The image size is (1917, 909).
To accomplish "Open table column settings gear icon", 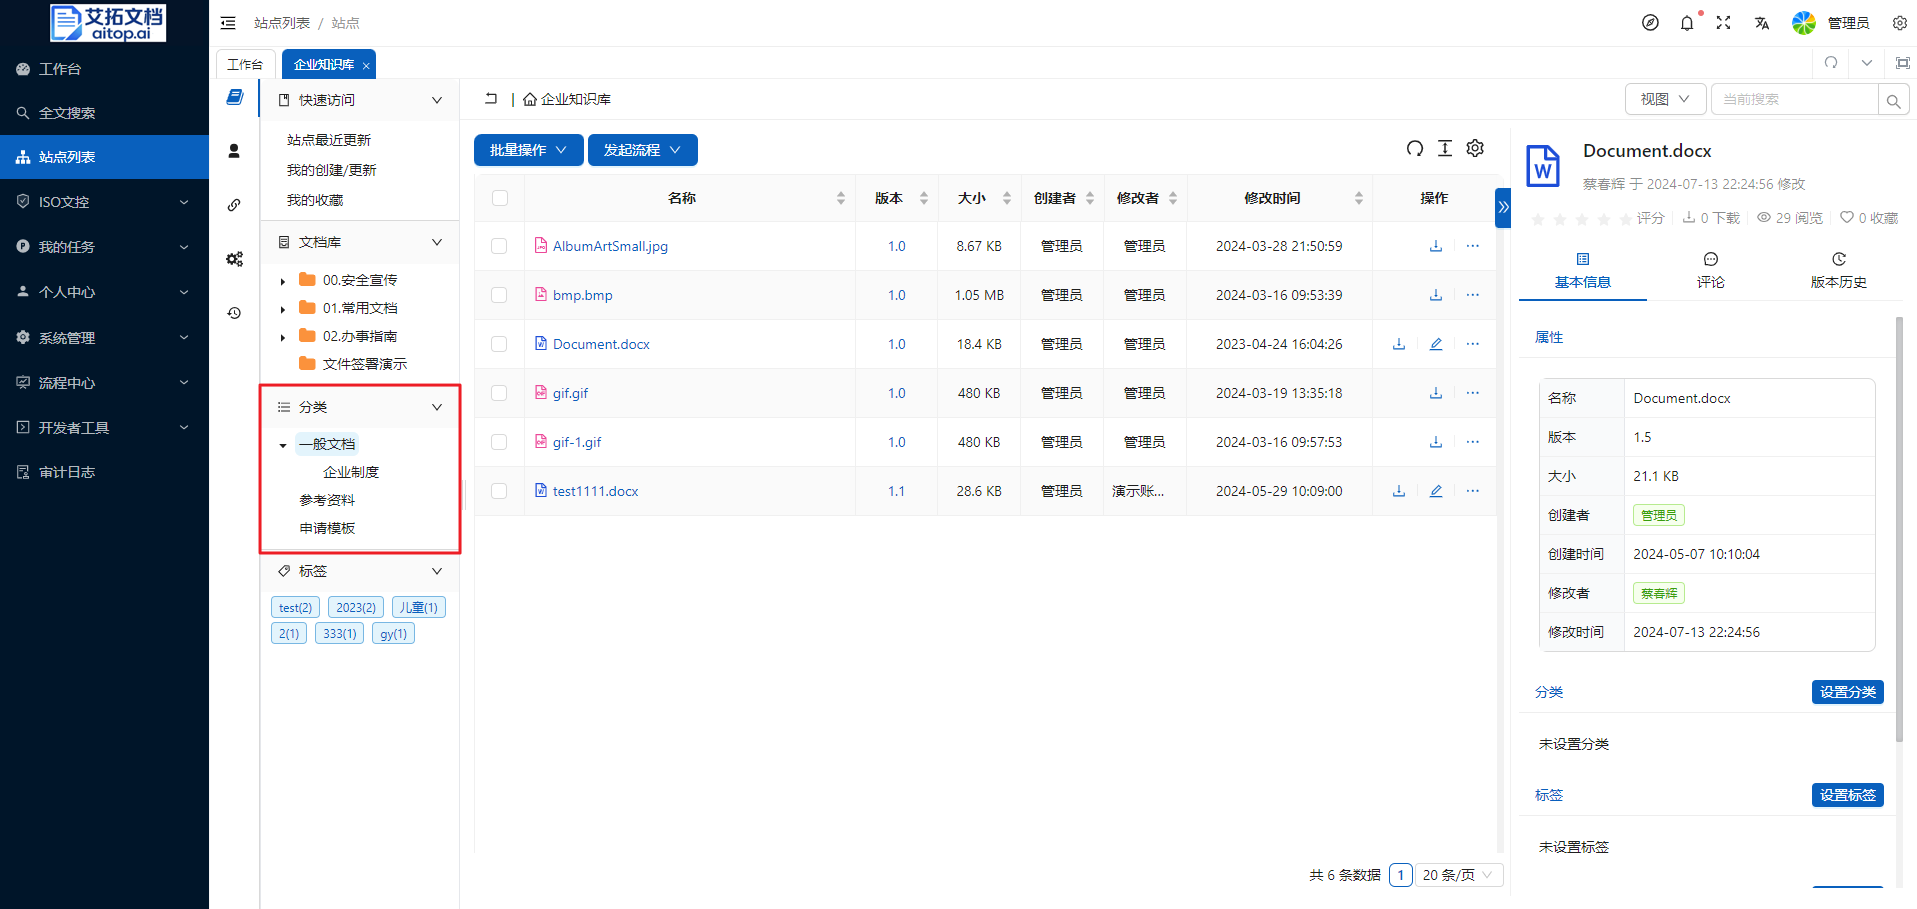I will pos(1475,149).
